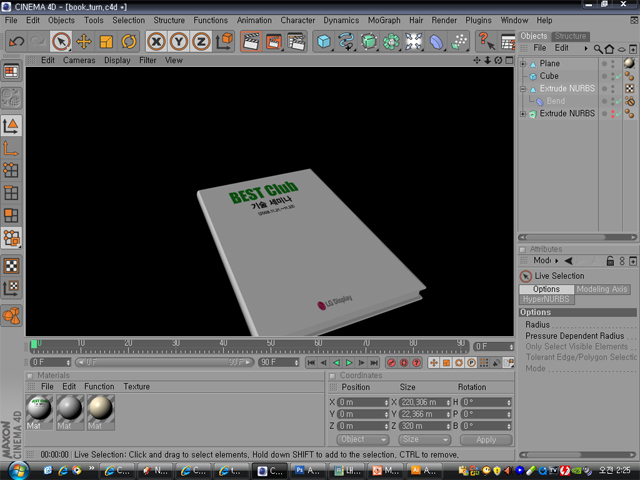Select the Scale tool
Image resolution: width=640 pixels, height=480 pixels.
coord(106,42)
